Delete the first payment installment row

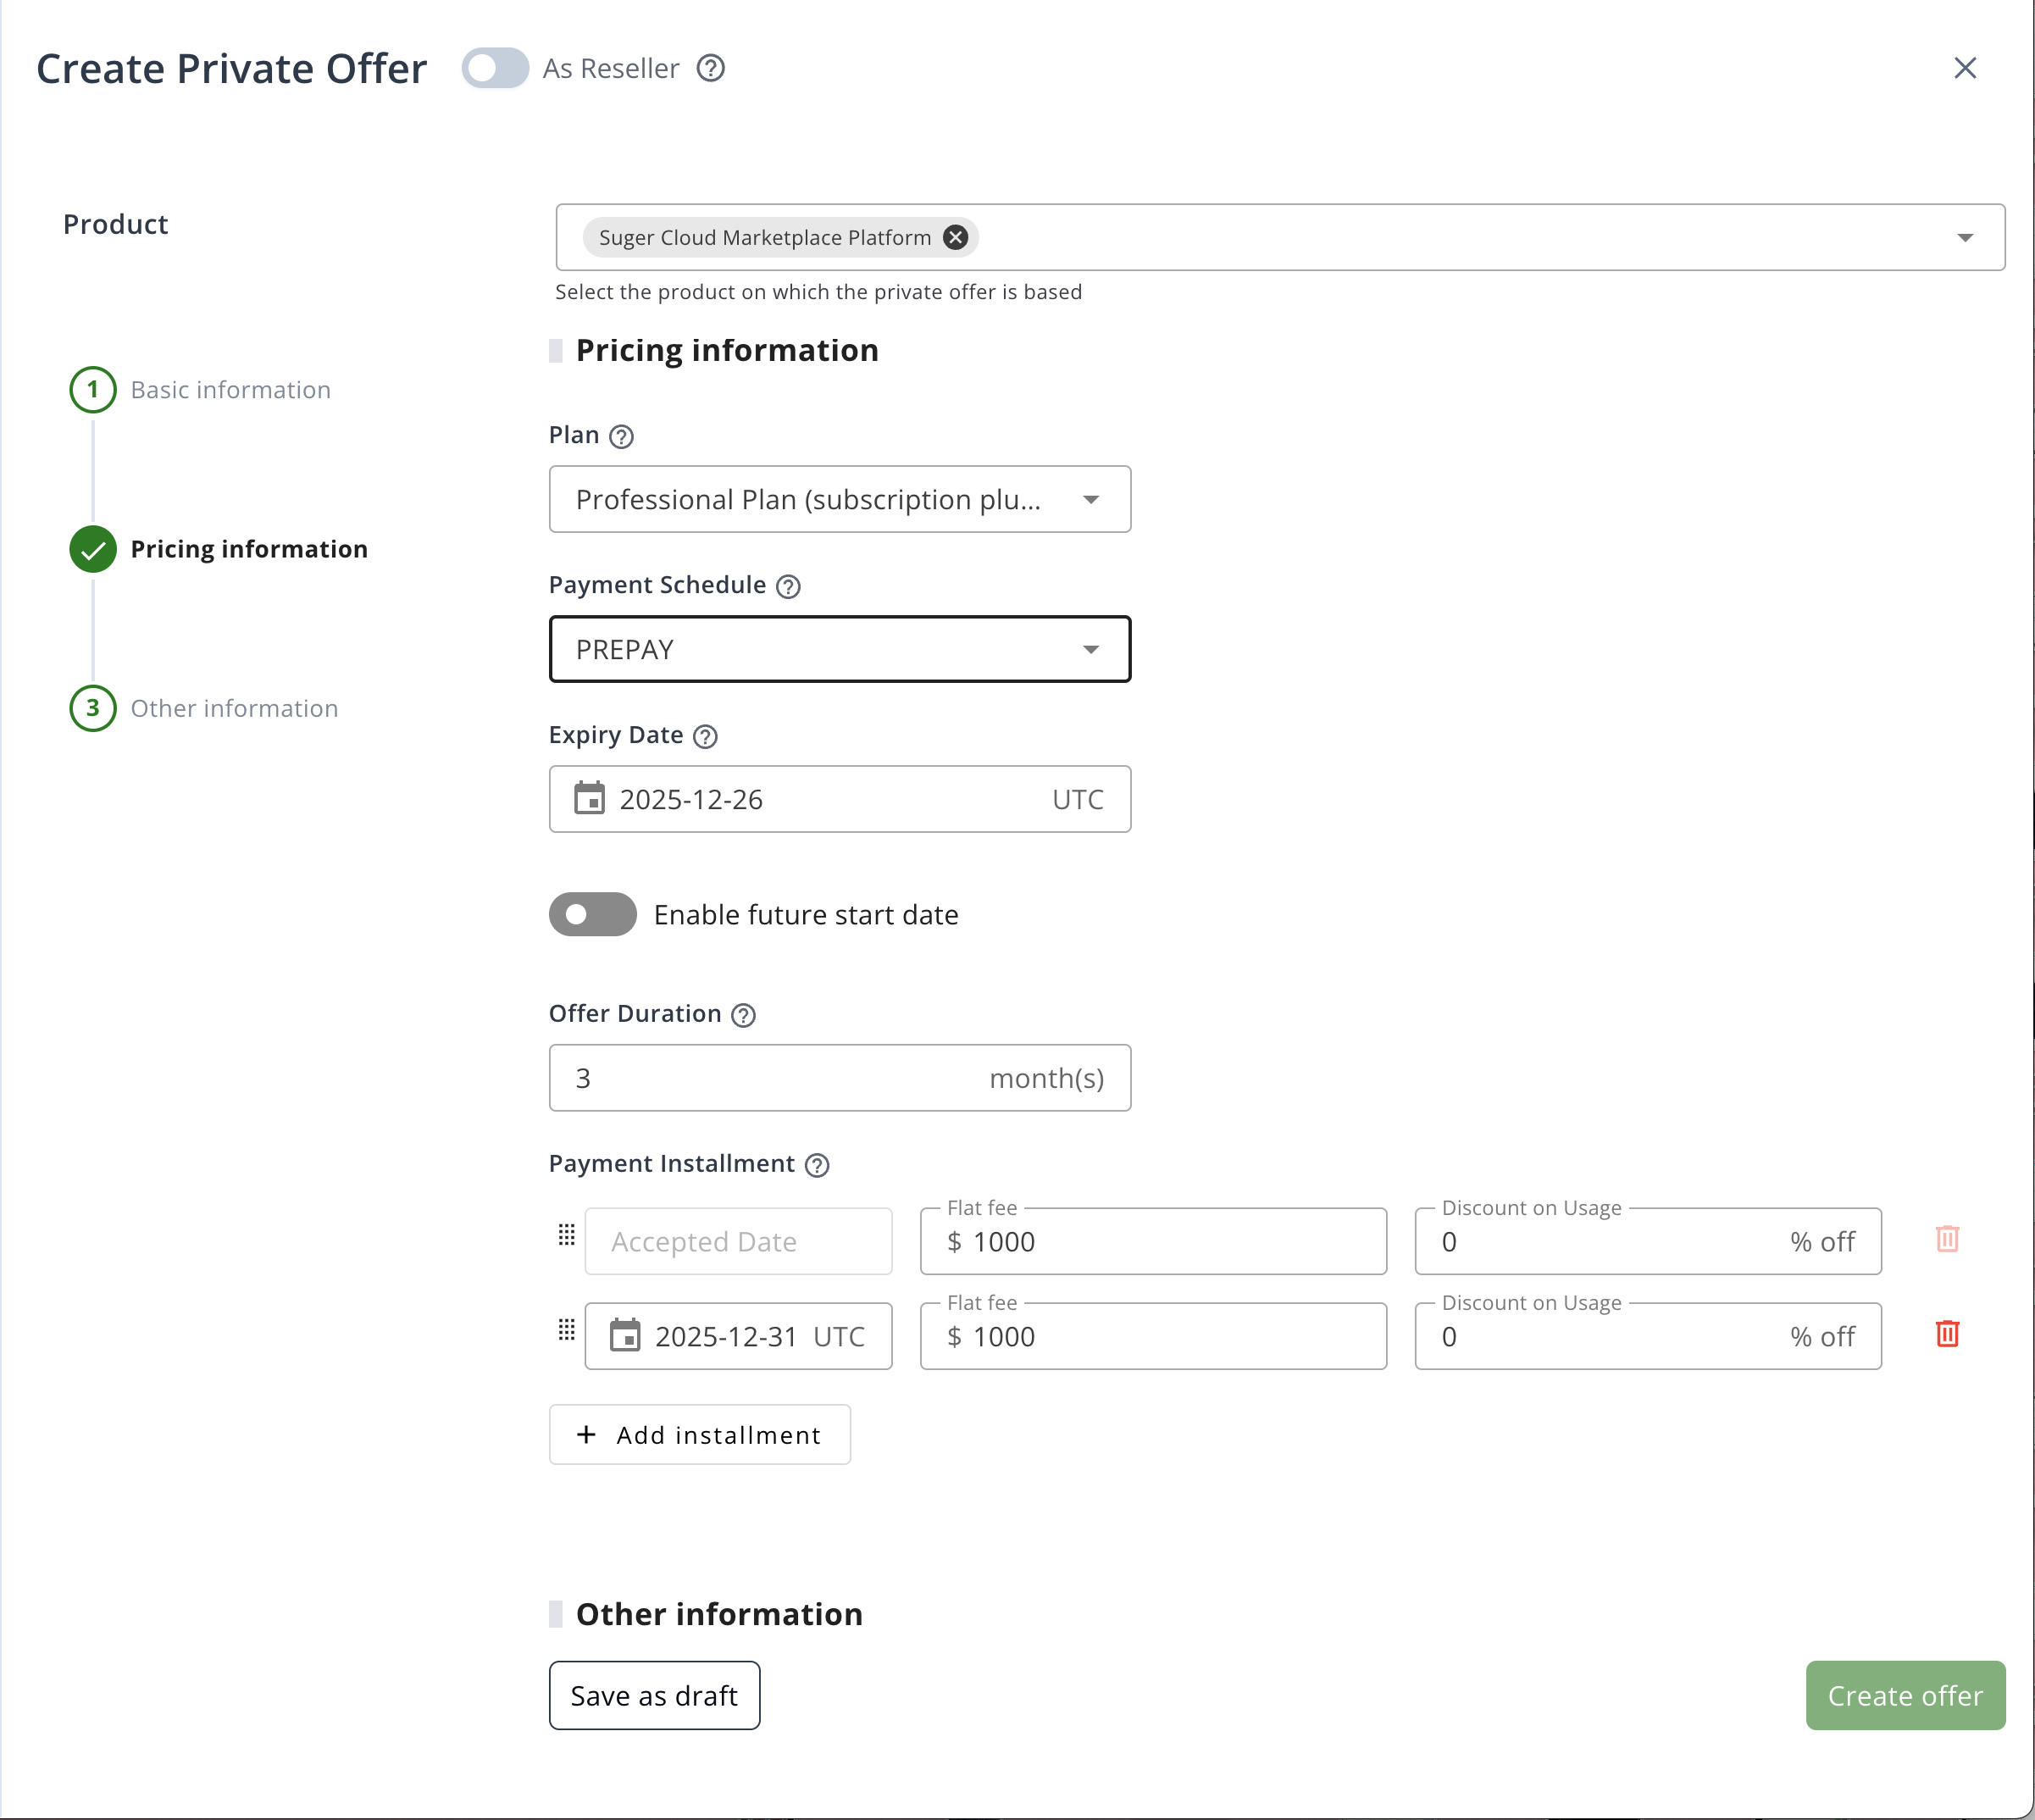1946,1238
